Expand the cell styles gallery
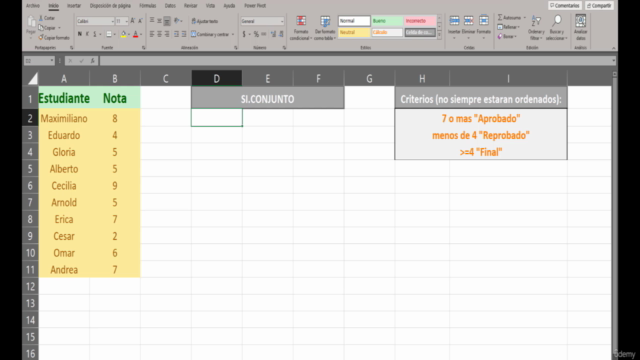The width and height of the screenshot is (640, 360). click(x=440, y=36)
